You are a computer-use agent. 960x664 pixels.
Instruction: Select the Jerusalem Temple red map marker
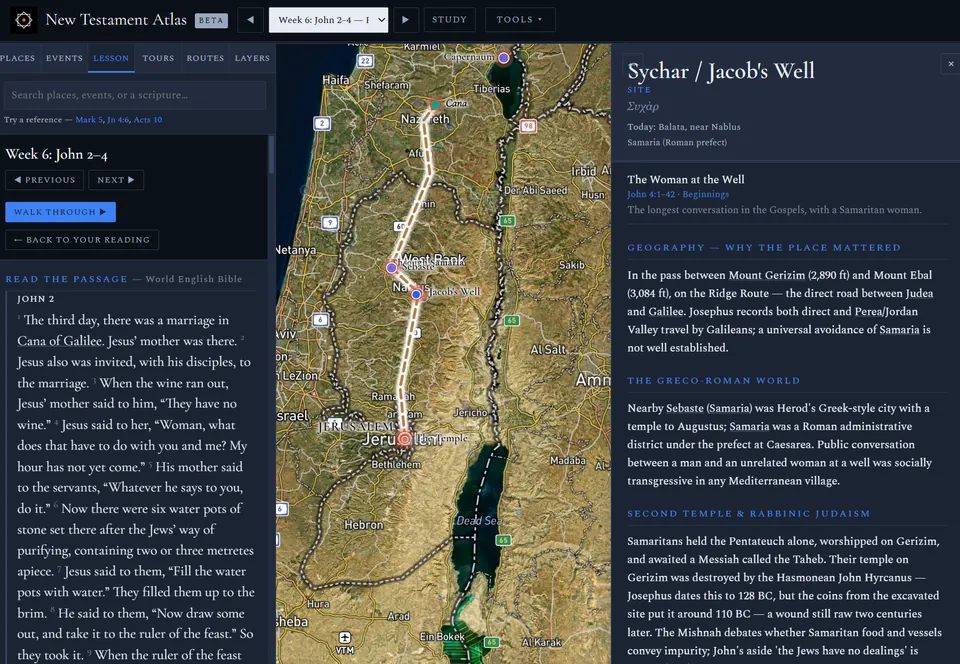[x=405, y=439]
